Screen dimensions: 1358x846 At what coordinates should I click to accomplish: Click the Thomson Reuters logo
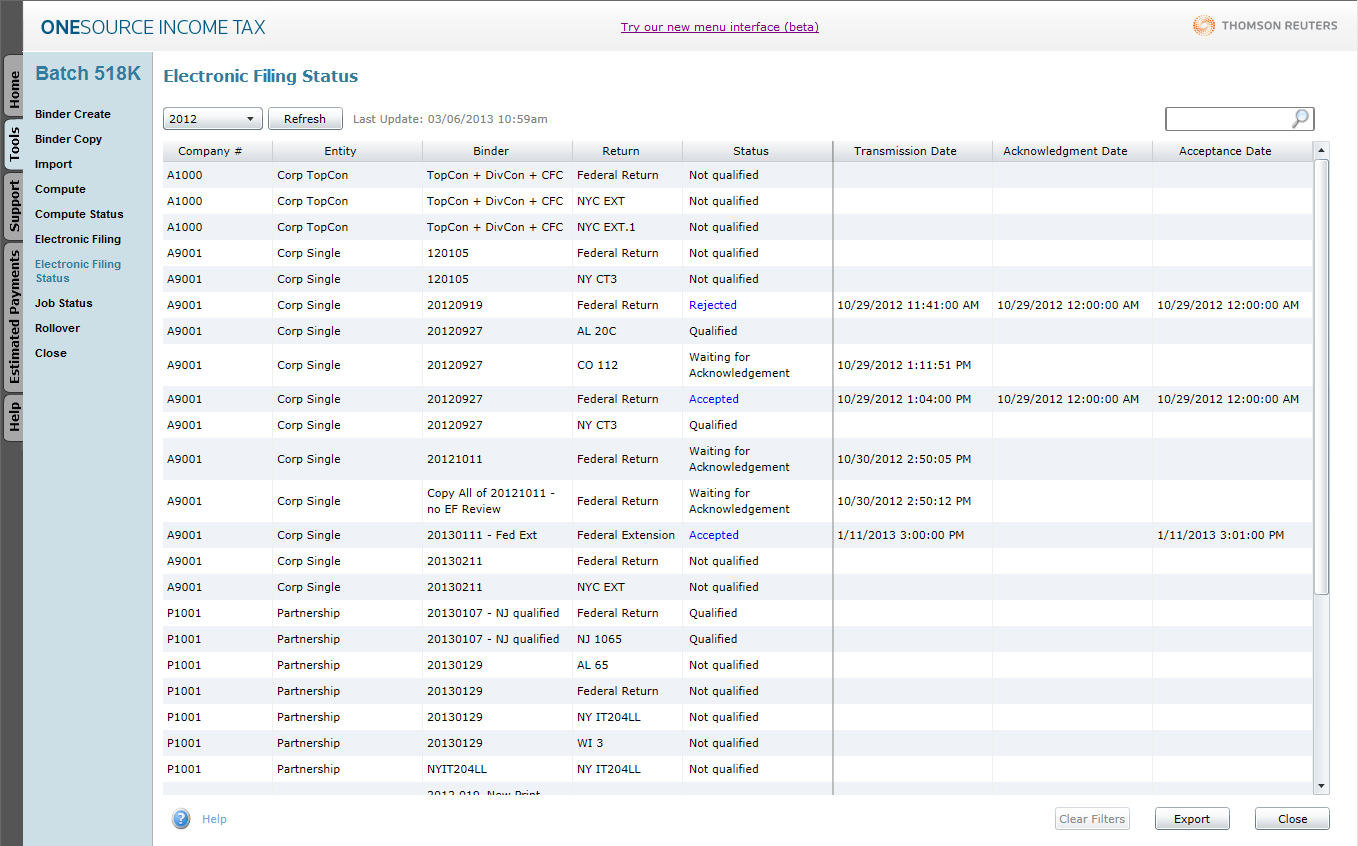[x=1265, y=26]
